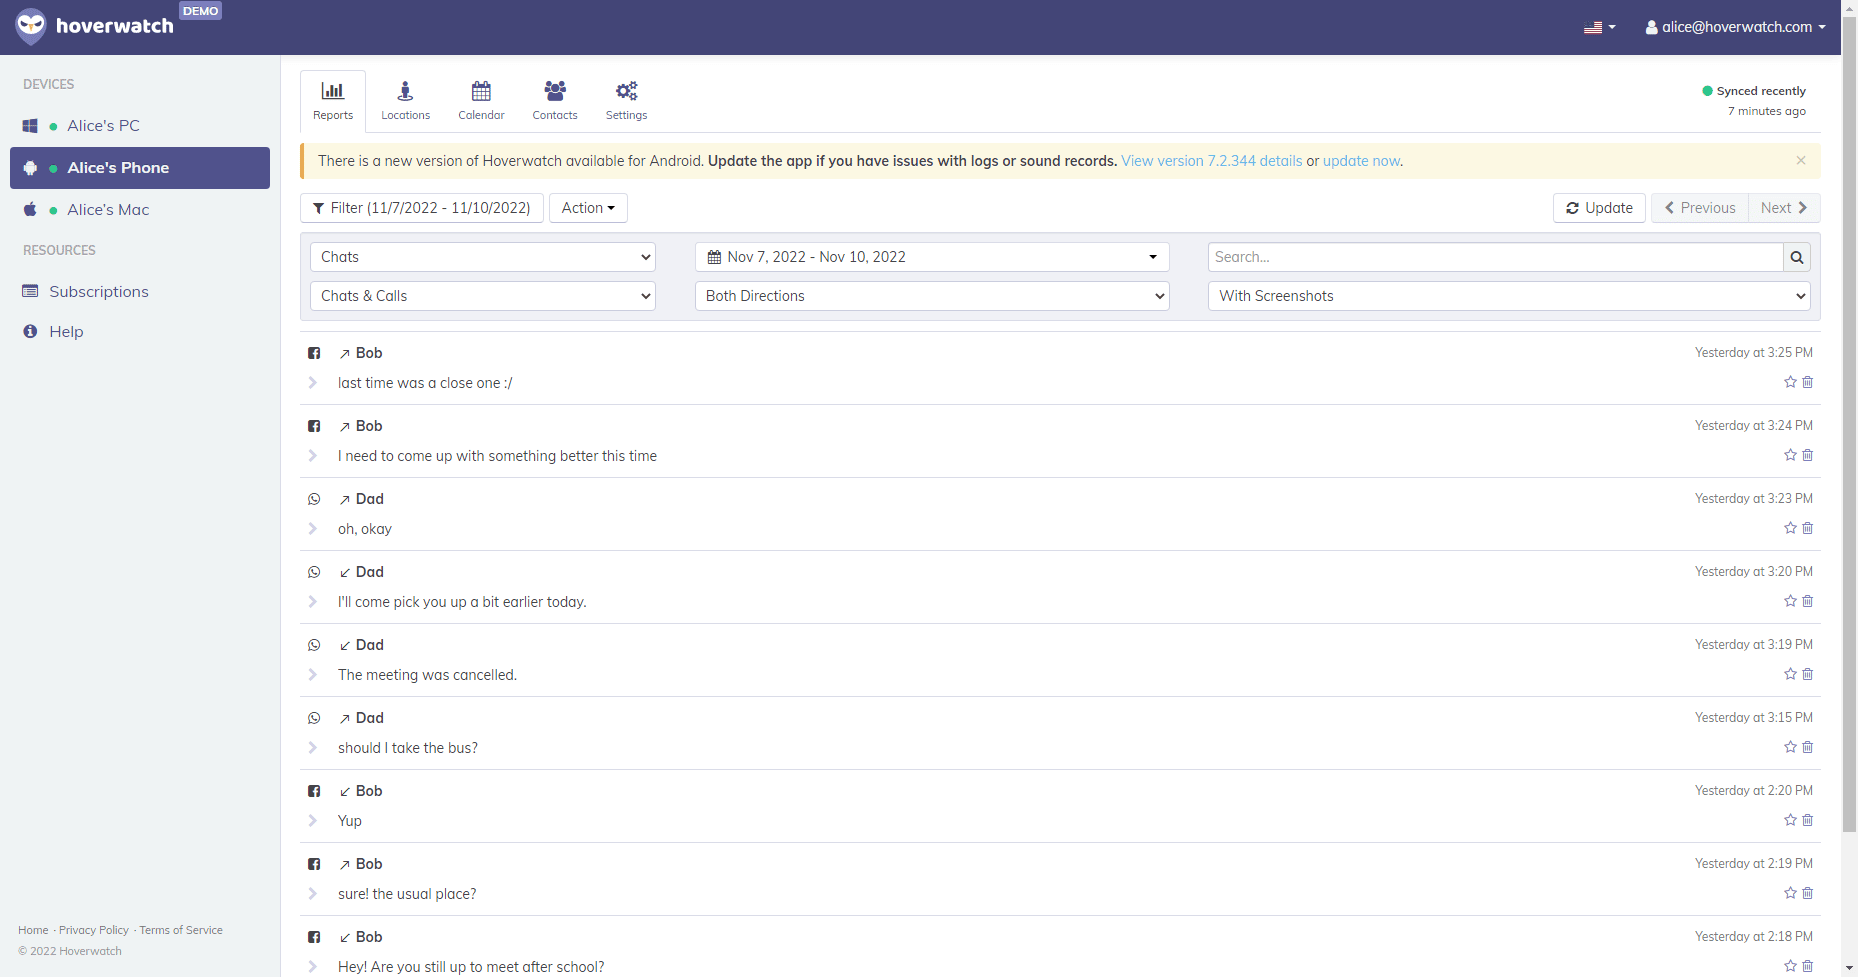The width and height of the screenshot is (1858, 977).
Task: Open the Terms of Service link
Action: pyautogui.click(x=181, y=930)
